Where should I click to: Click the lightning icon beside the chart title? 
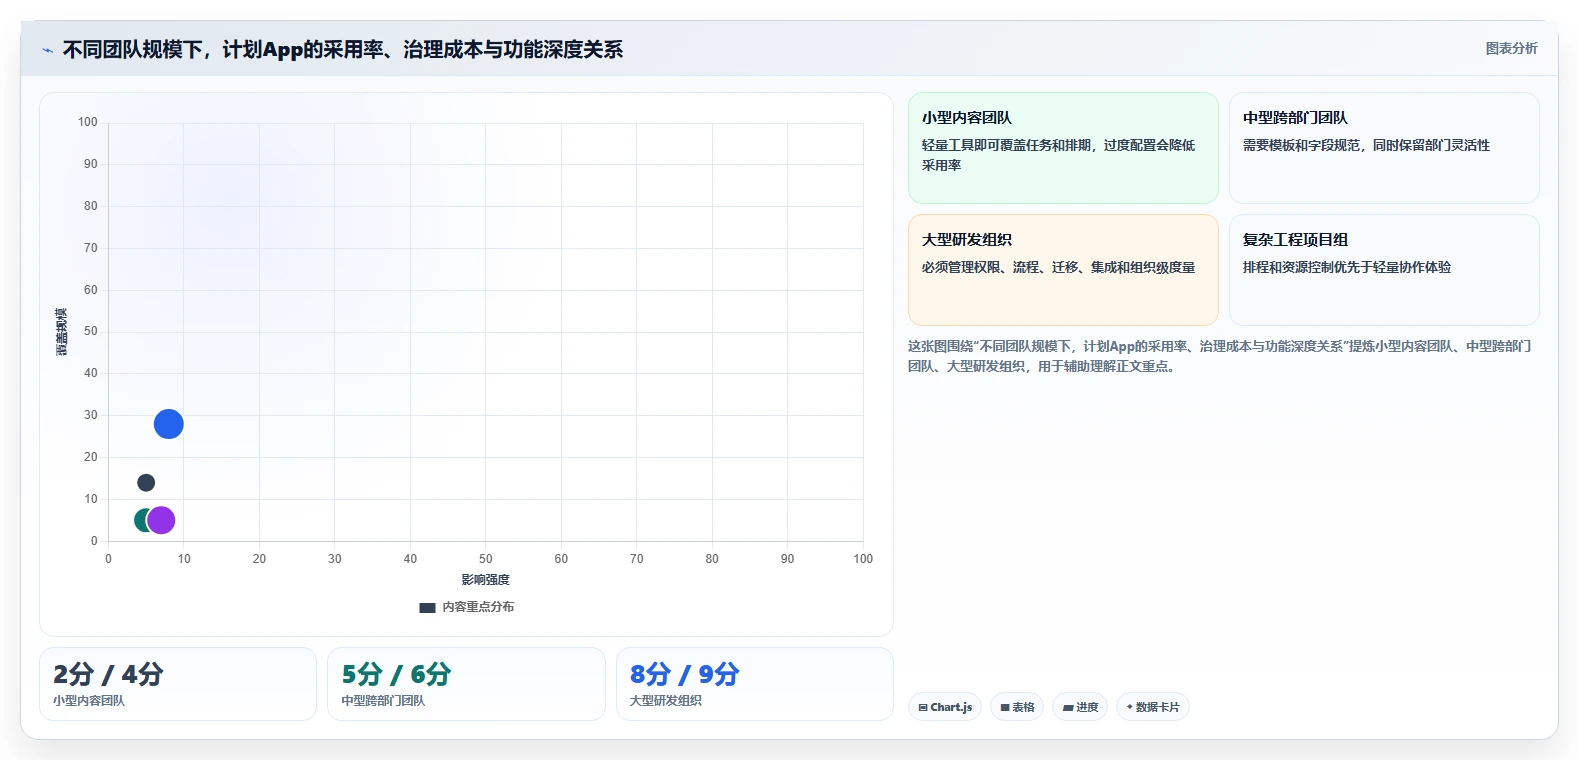[47, 50]
